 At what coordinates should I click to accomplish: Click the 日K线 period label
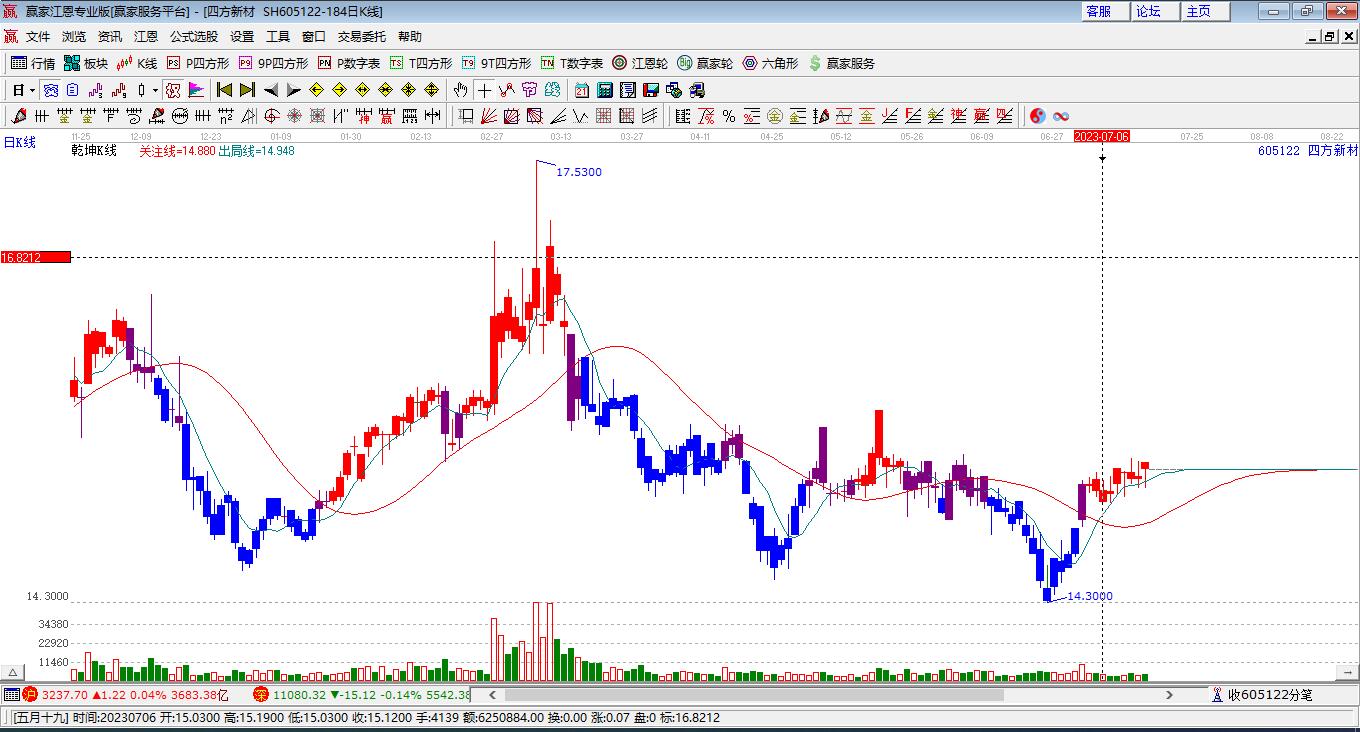20,142
